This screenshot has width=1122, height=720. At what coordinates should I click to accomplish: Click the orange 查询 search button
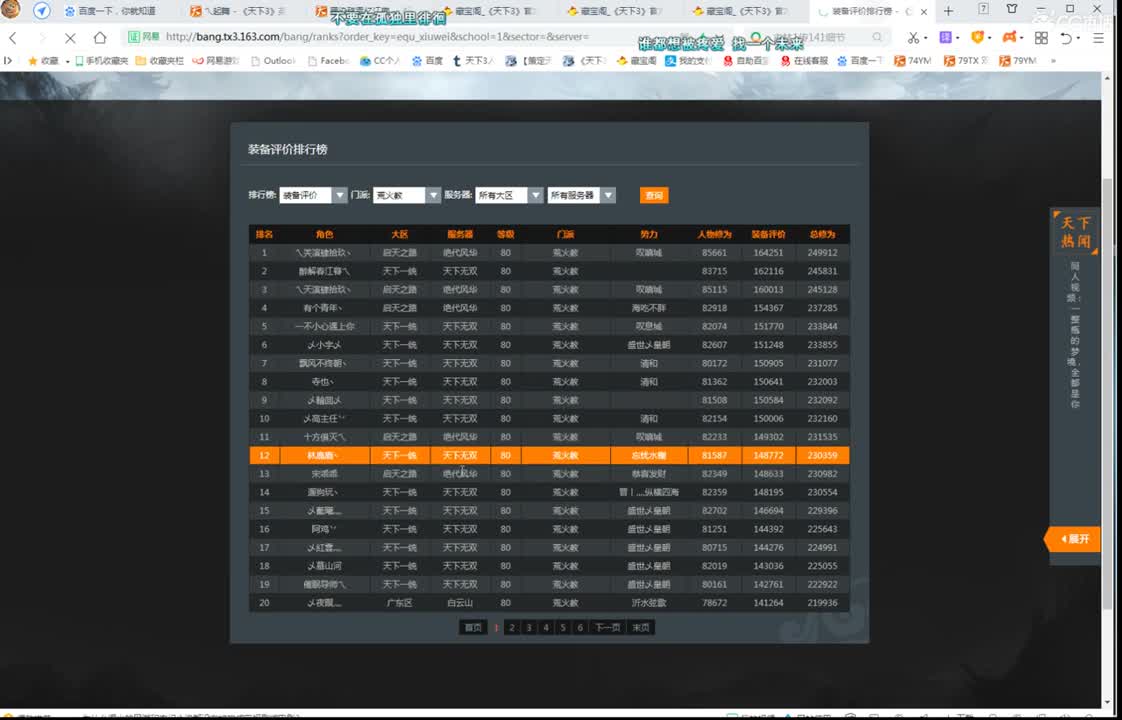(x=654, y=195)
